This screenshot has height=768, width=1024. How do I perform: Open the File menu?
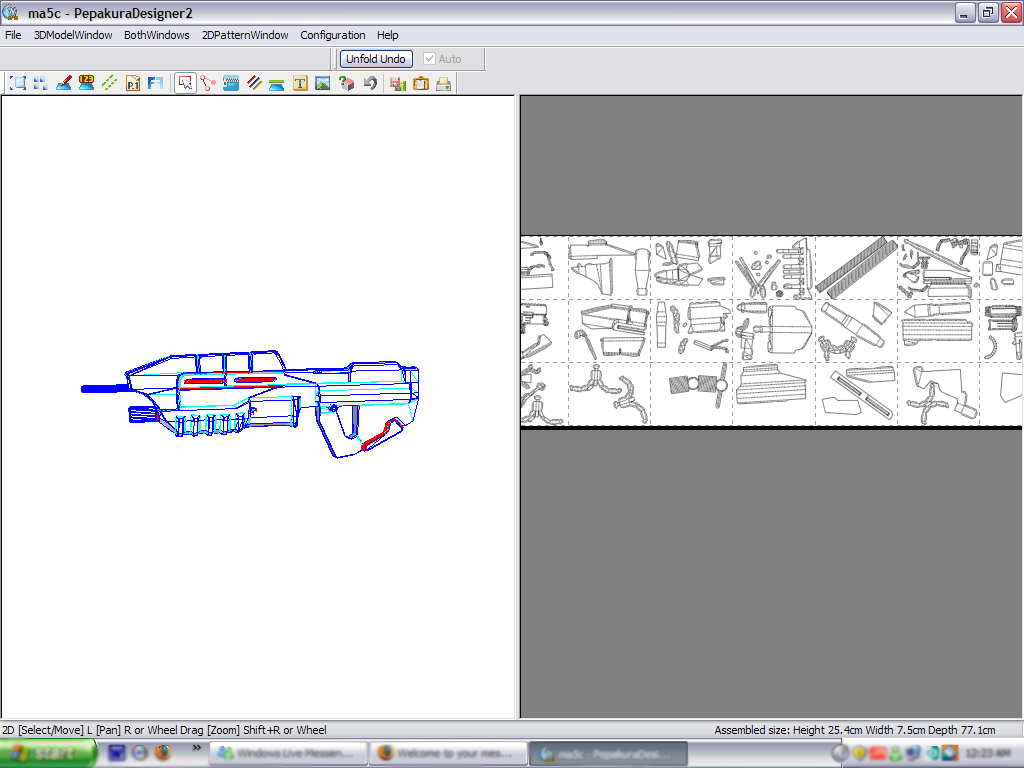[13, 35]
